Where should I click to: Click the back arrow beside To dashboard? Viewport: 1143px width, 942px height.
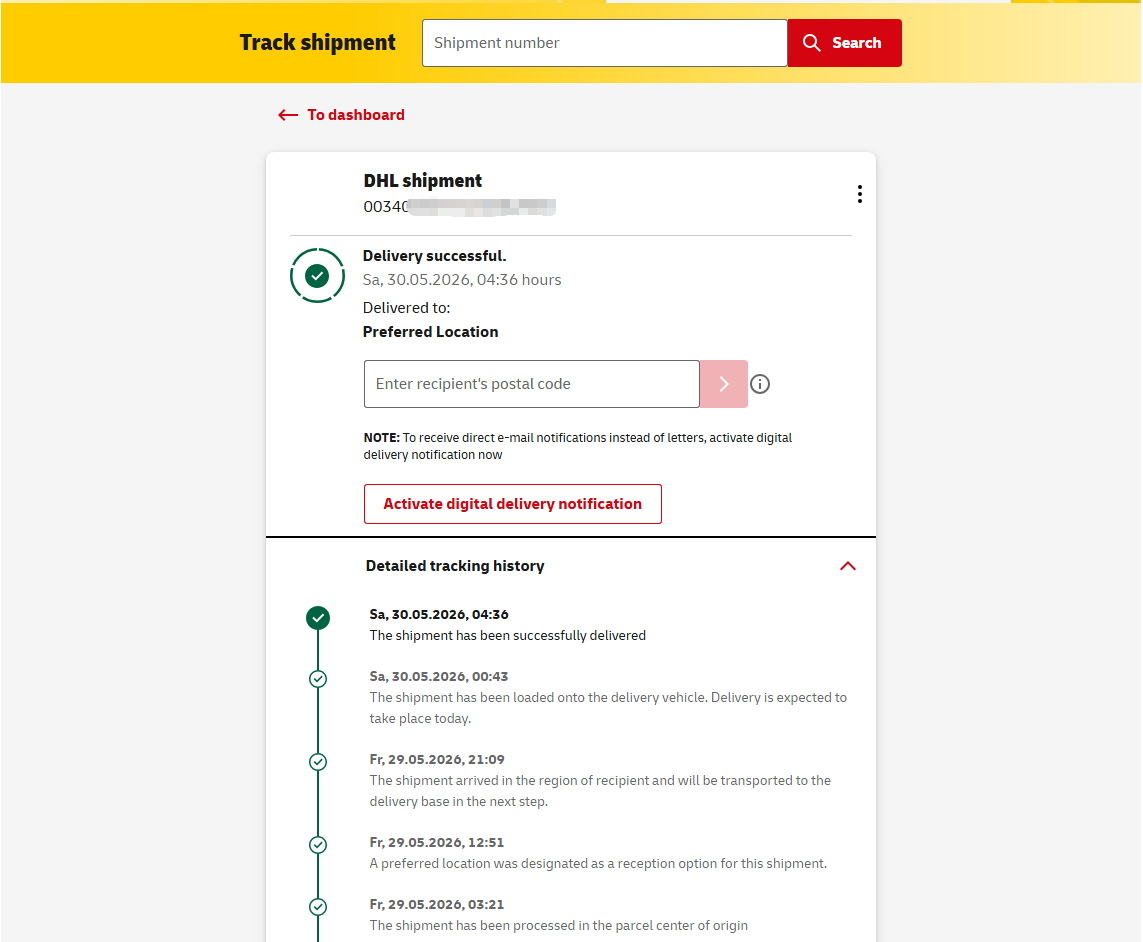tap(288, 115)
